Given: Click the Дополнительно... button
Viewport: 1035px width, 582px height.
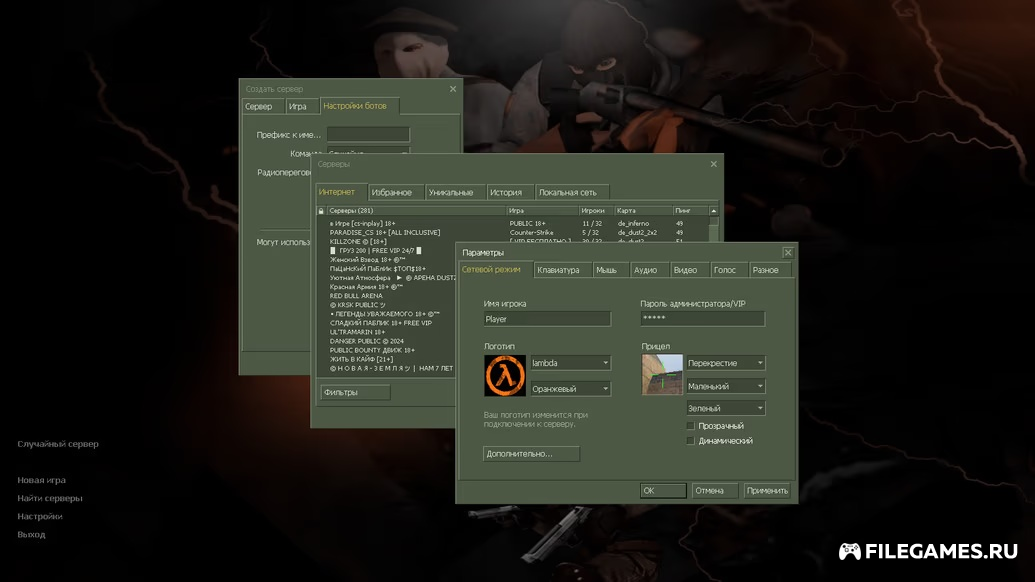Looking at the screenshot, I should click(531, 454).
